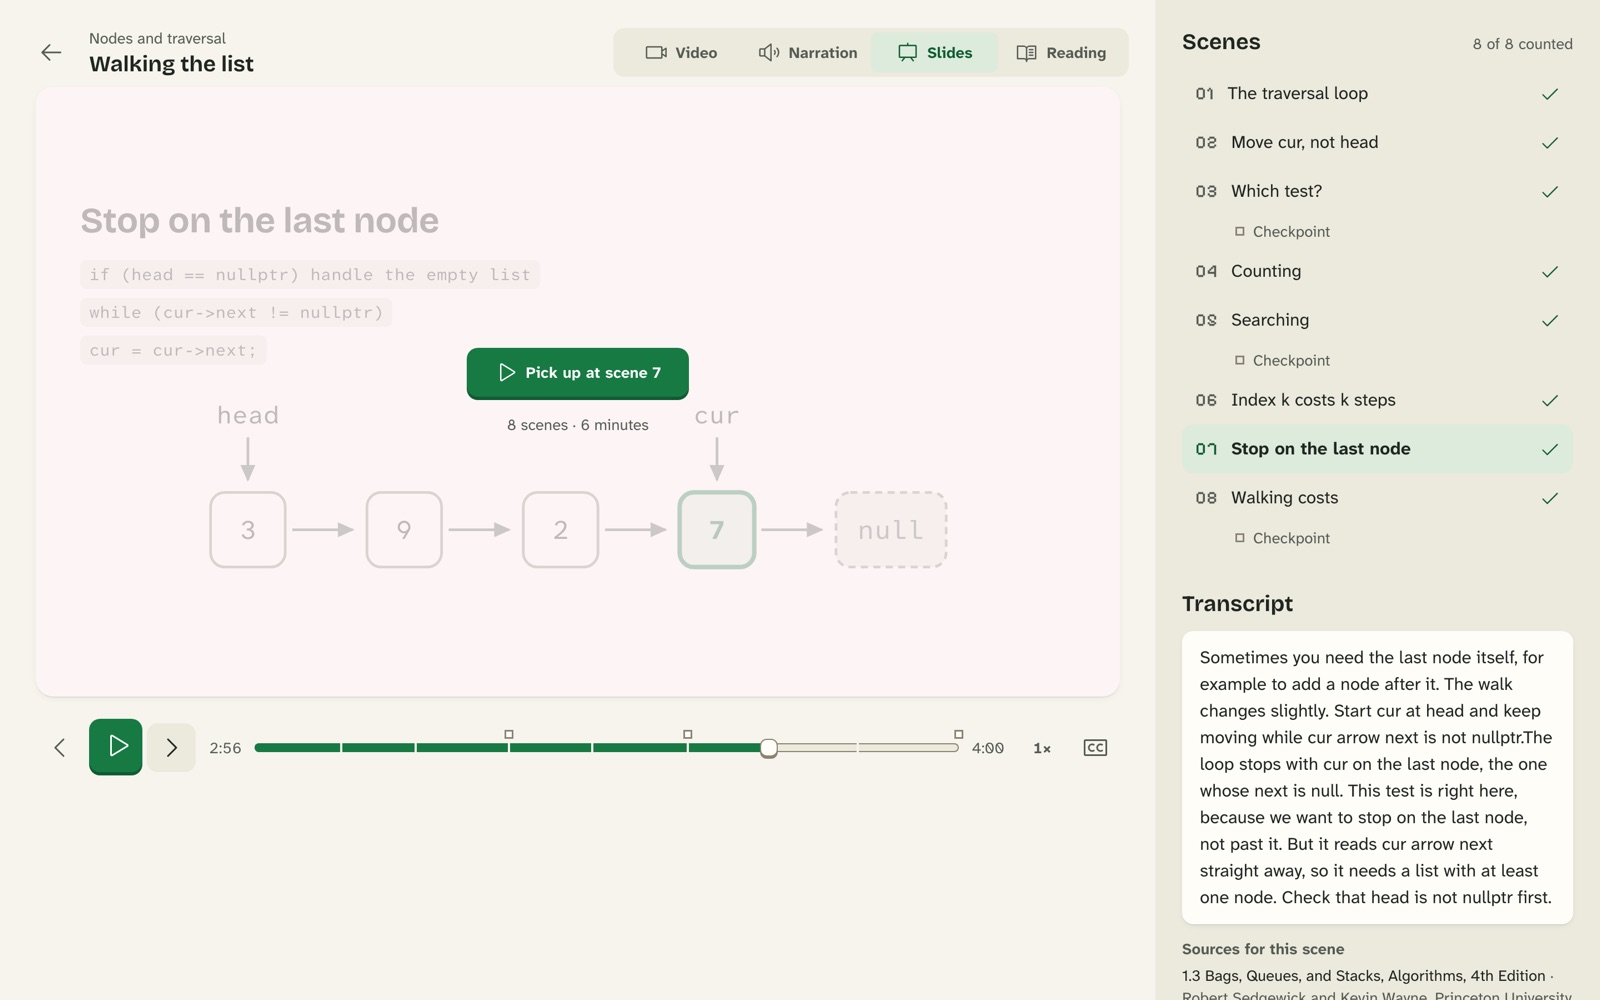This screenshot has height=1000, width=1600.
Task: Skip to next scene chevron
Action: pos(172,748)
